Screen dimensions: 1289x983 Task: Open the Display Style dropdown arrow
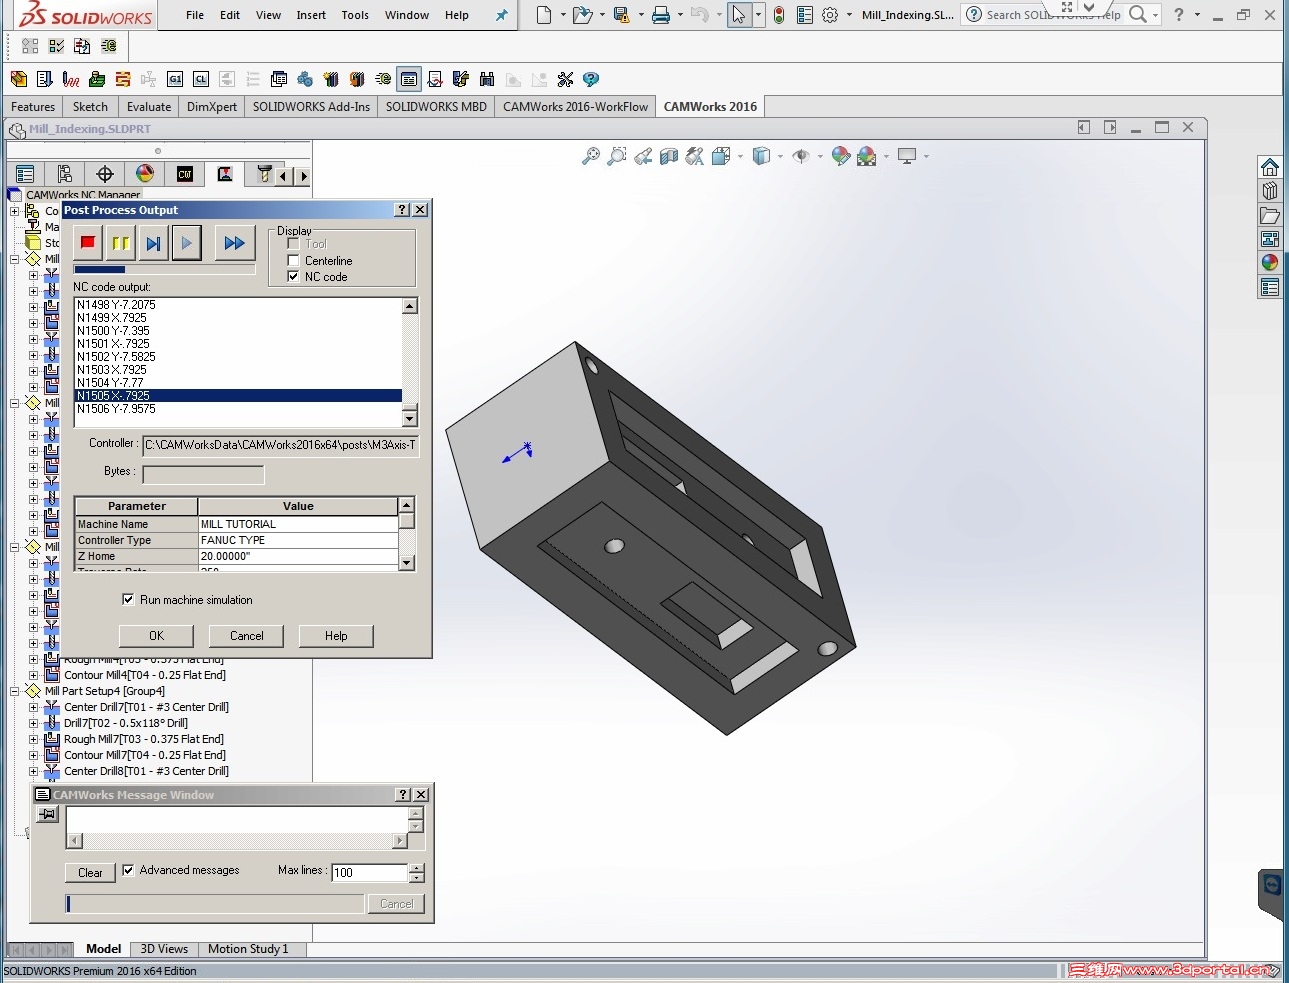(x=780, y=156)
